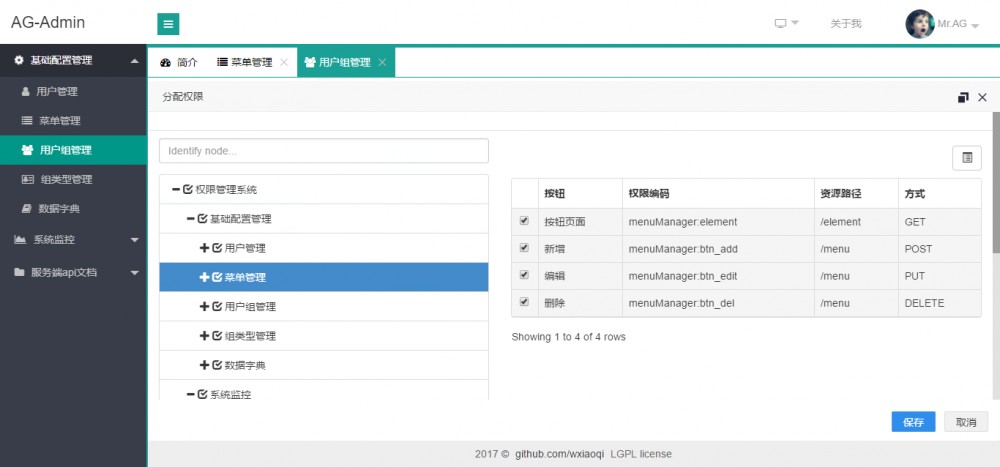The height and width of the screenshot is (467, 1000).
Task: Click the dialog vertical scrollbar
Action: pos(996,182)
